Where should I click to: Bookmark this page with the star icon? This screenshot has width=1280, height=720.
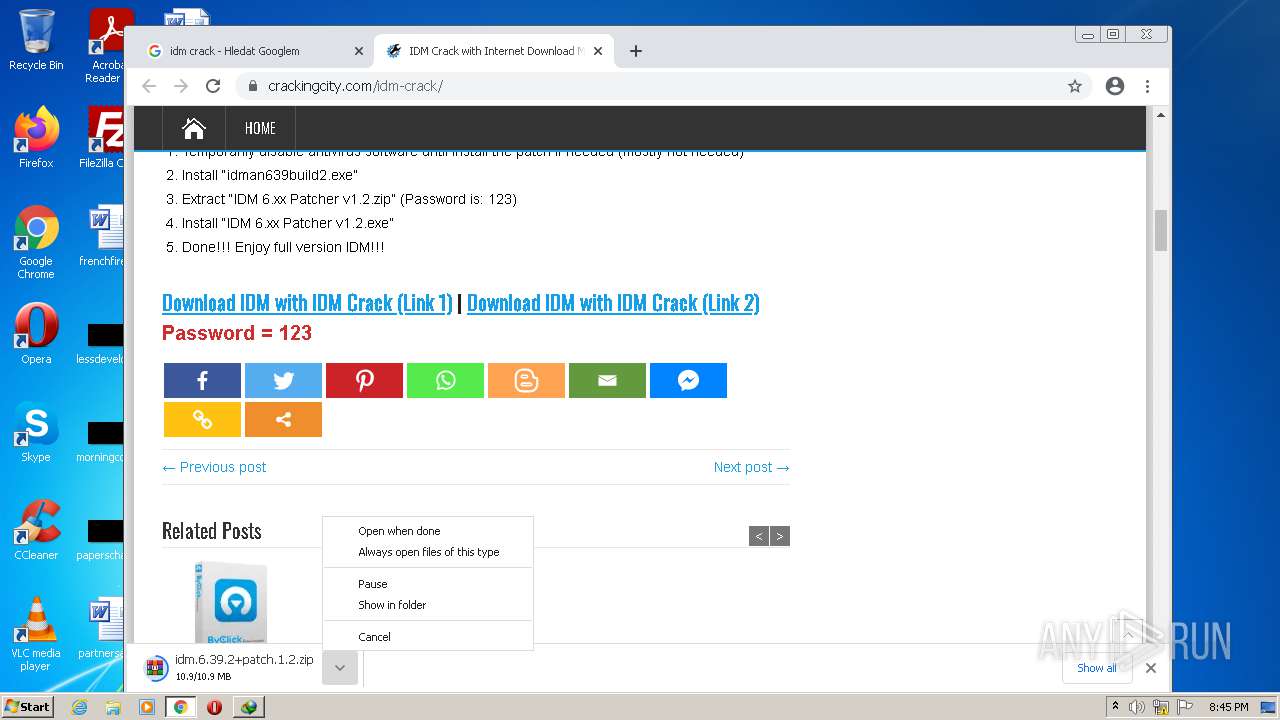coord(1075,86)
